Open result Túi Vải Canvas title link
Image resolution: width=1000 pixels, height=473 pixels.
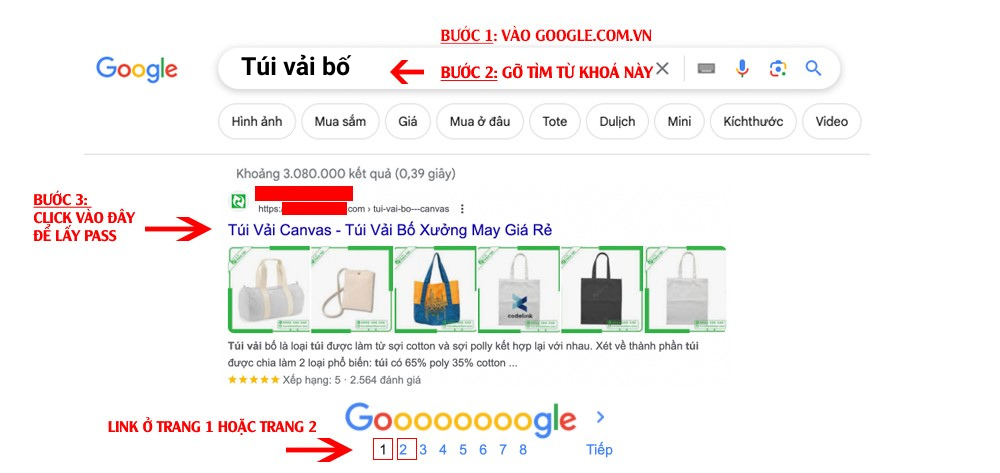(390, 230)
